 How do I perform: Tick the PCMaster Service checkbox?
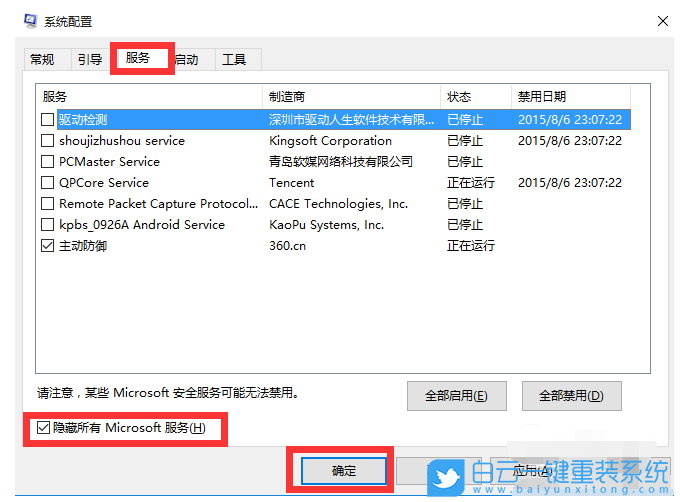tap(47, 162)
